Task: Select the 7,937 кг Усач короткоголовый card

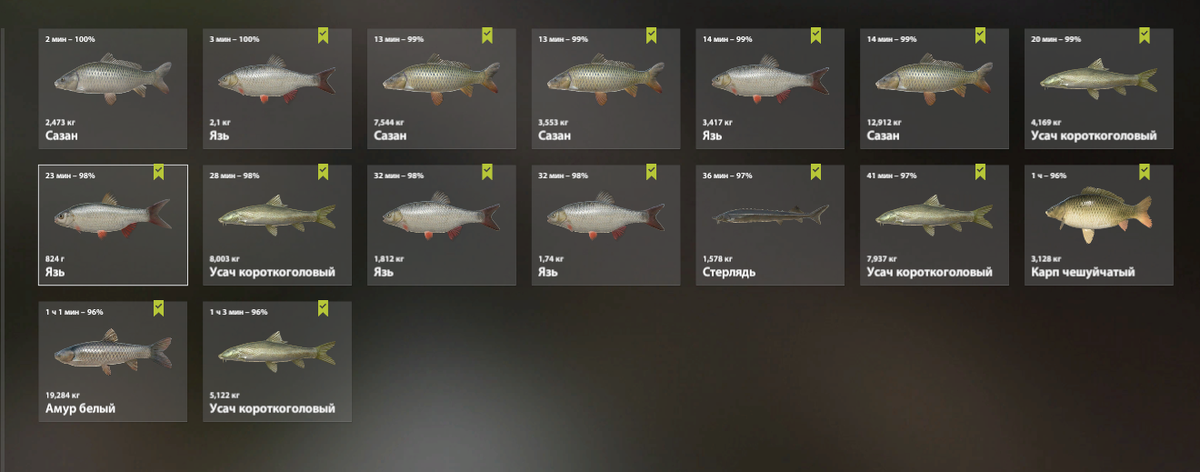Action: [933, 225]
